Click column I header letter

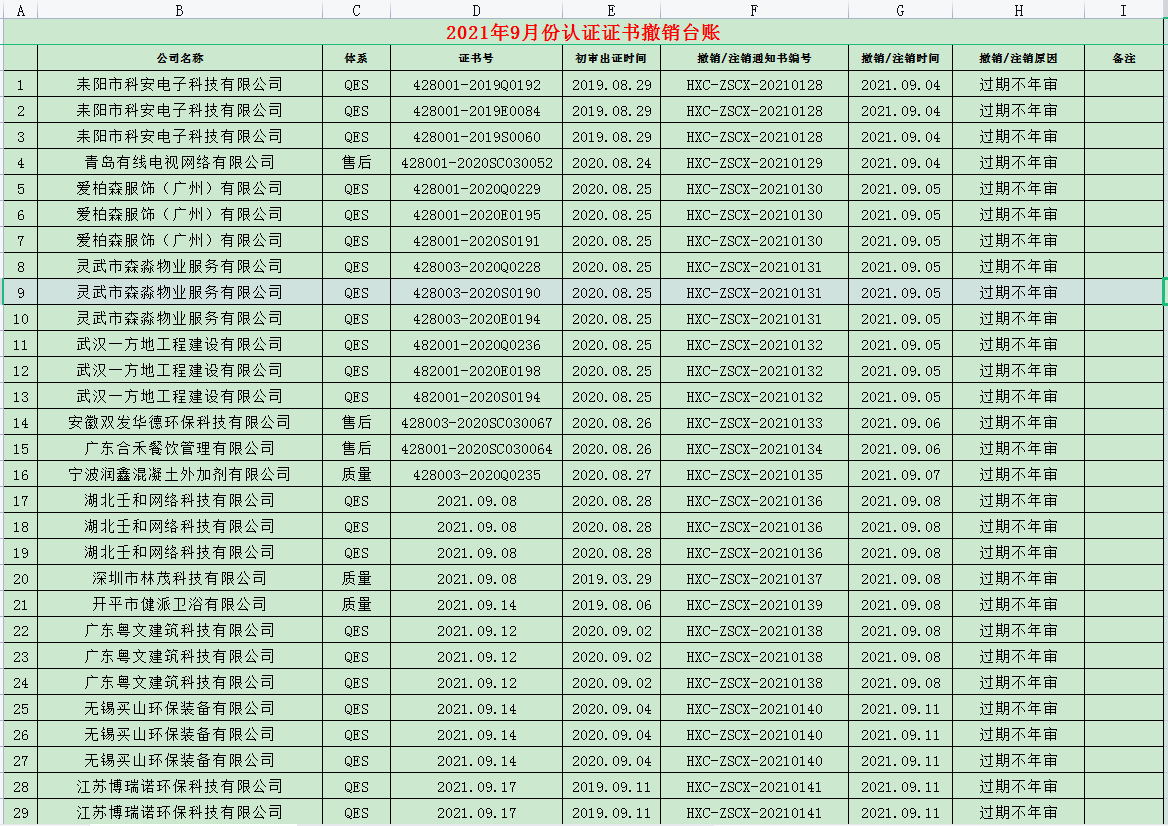(1124, 10)
